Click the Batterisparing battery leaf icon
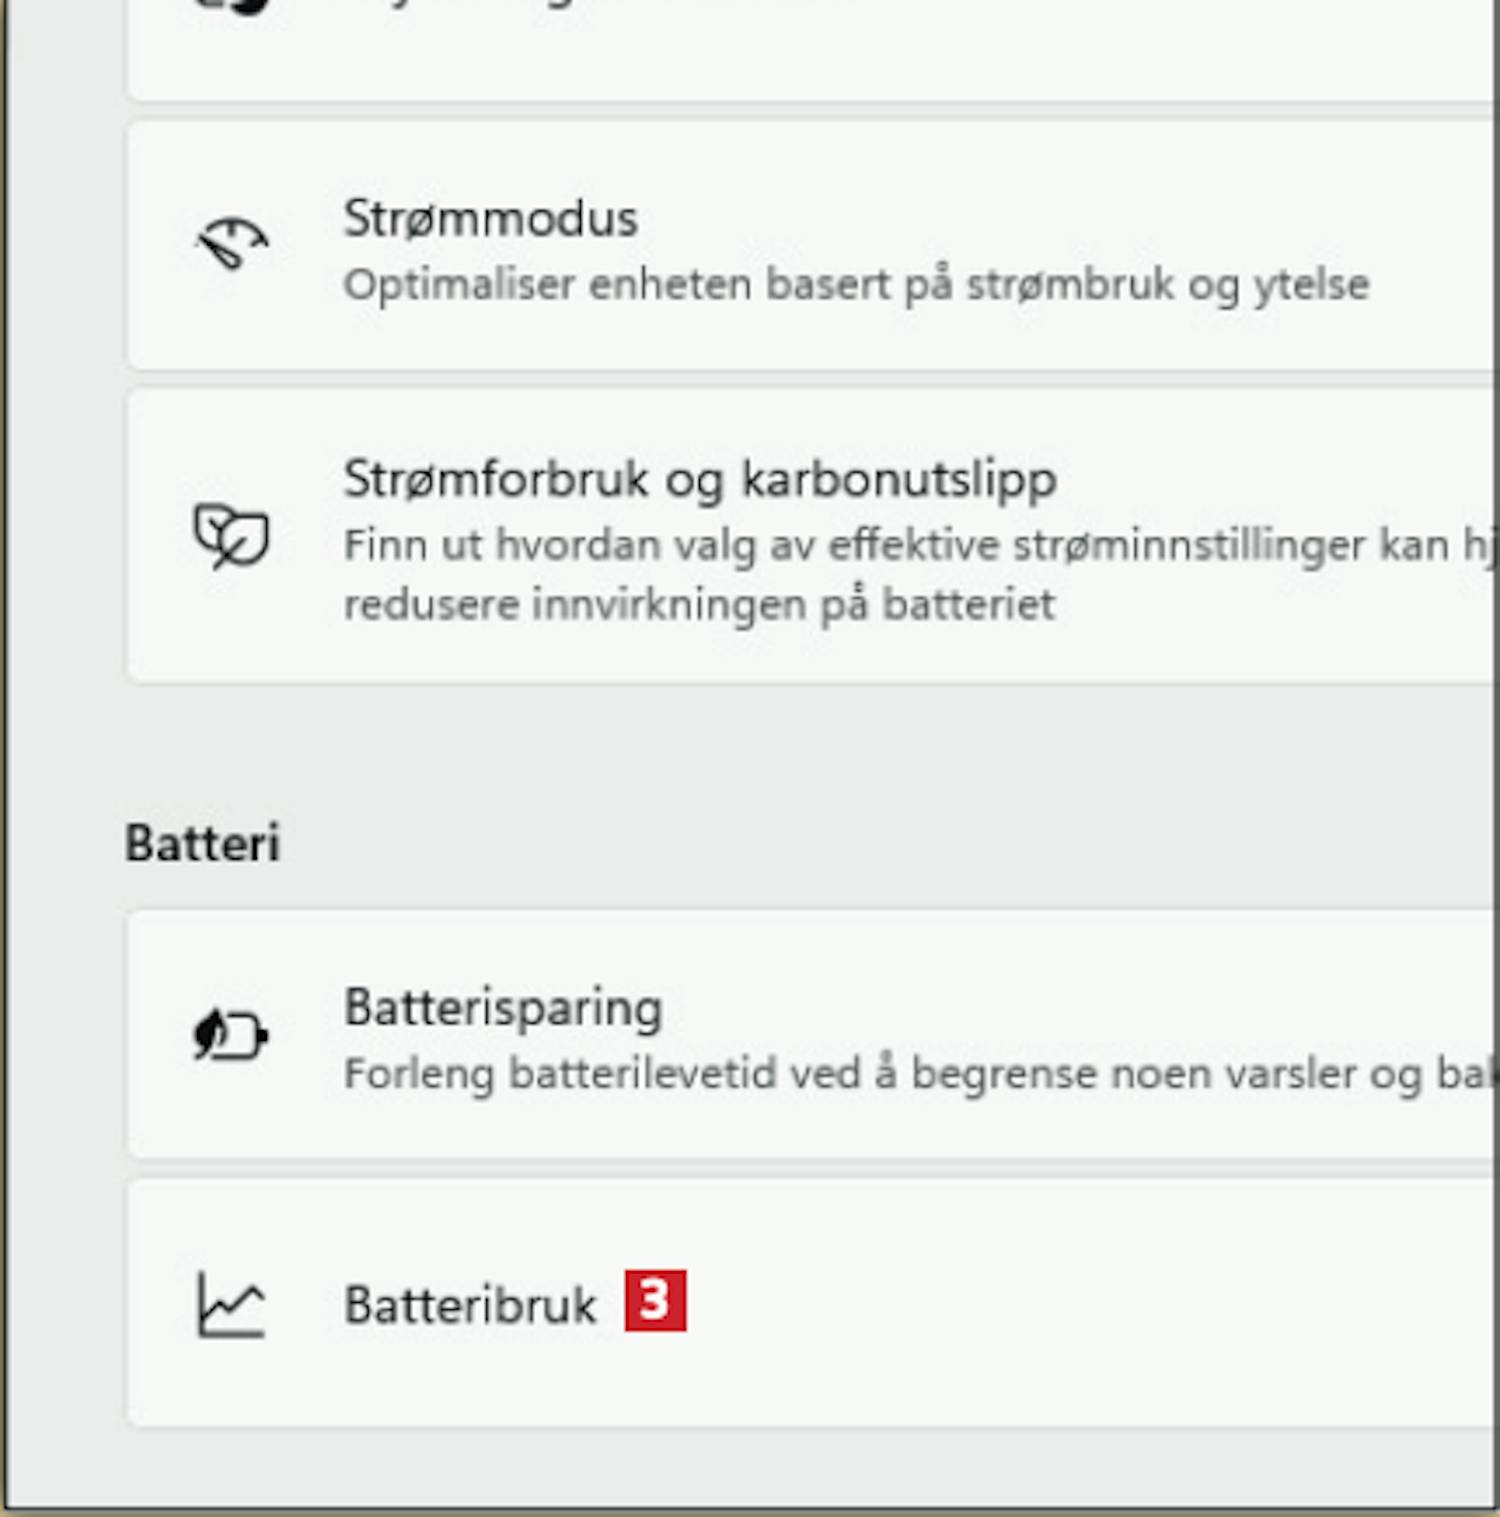Viewport: 1500px width, 1517px height. point(230,1034)
